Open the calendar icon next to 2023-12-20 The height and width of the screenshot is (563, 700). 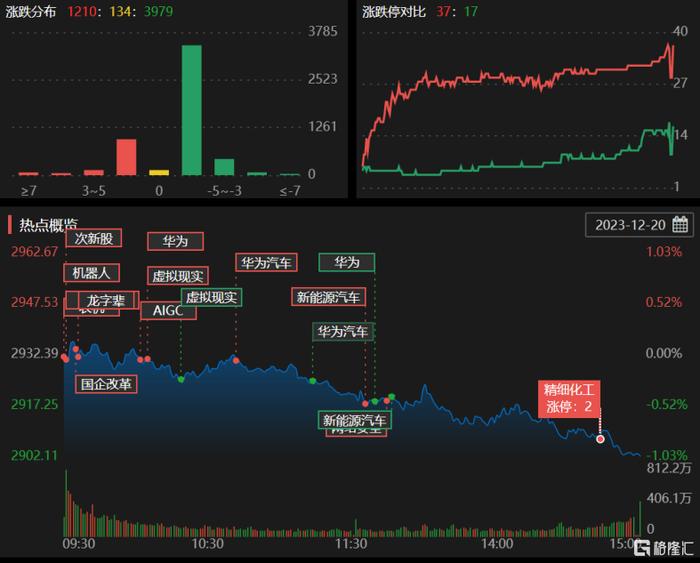click(680, 224)
